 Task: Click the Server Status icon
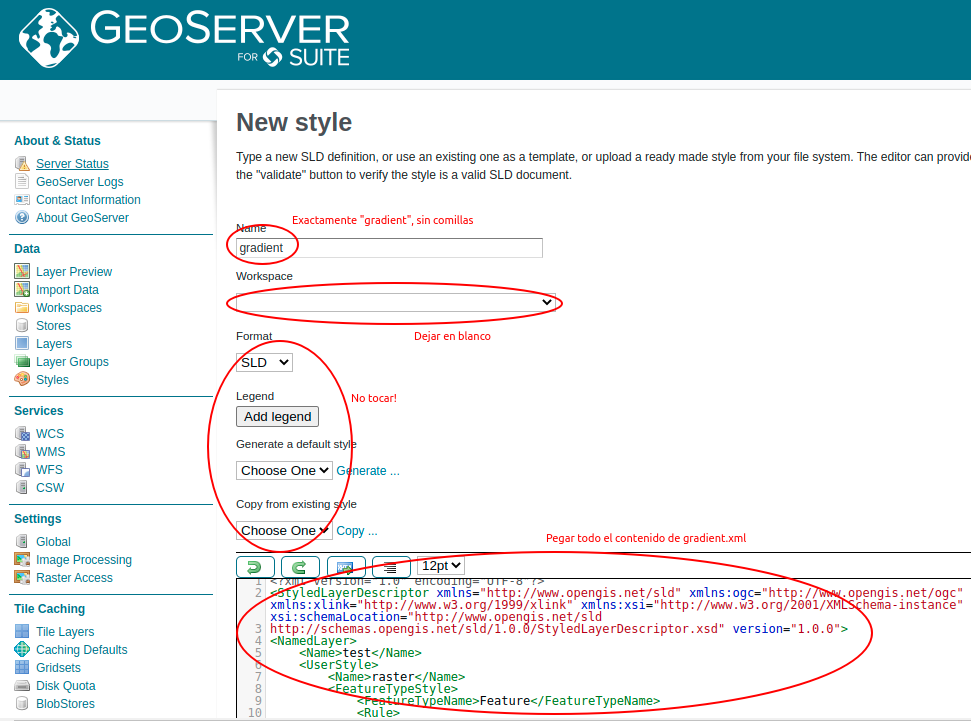click(x=22, y=164)
